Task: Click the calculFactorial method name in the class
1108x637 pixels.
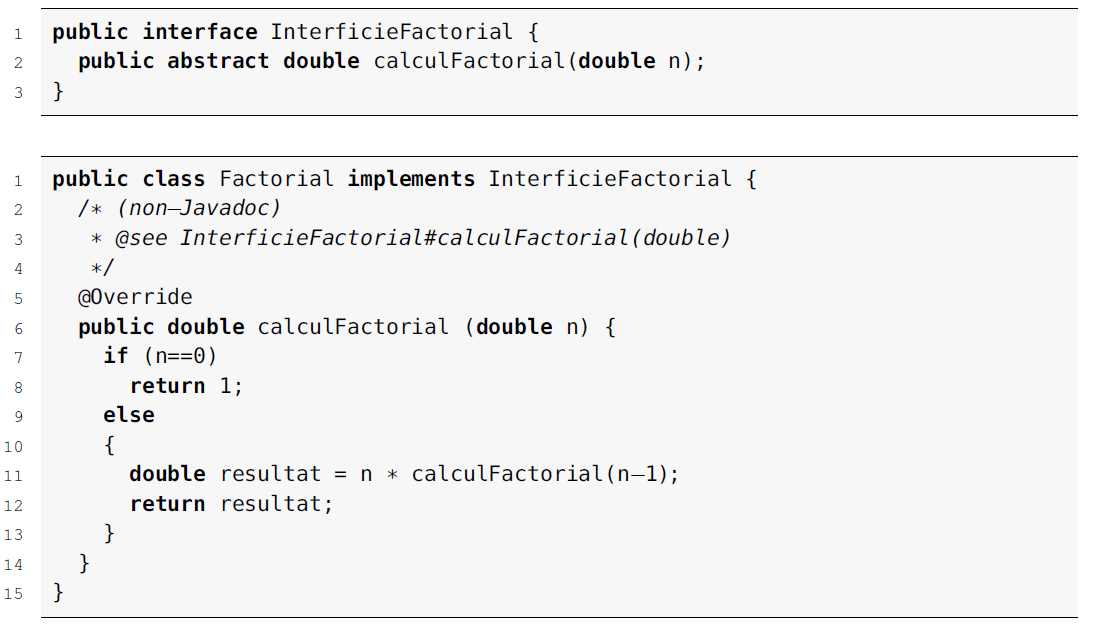Action: pyautogui.click(x=353, y=327)
